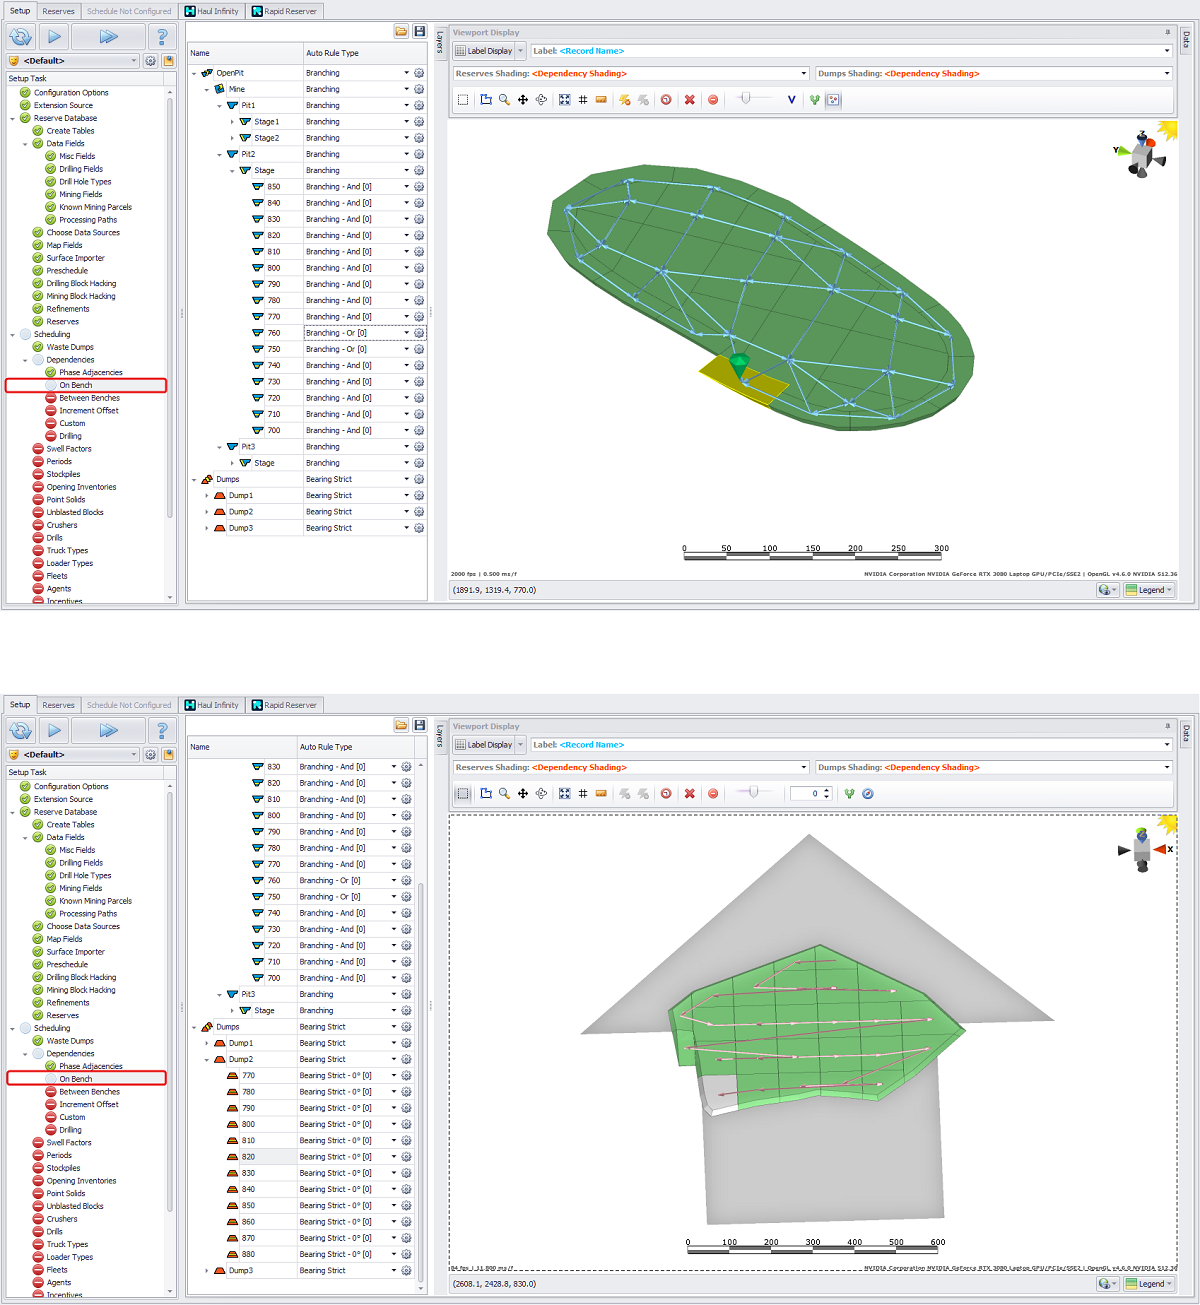The width and height of the screenshot is (1200, 1305).
Task: Click the blue V icon in viewport toolbar
Action: 791,100
